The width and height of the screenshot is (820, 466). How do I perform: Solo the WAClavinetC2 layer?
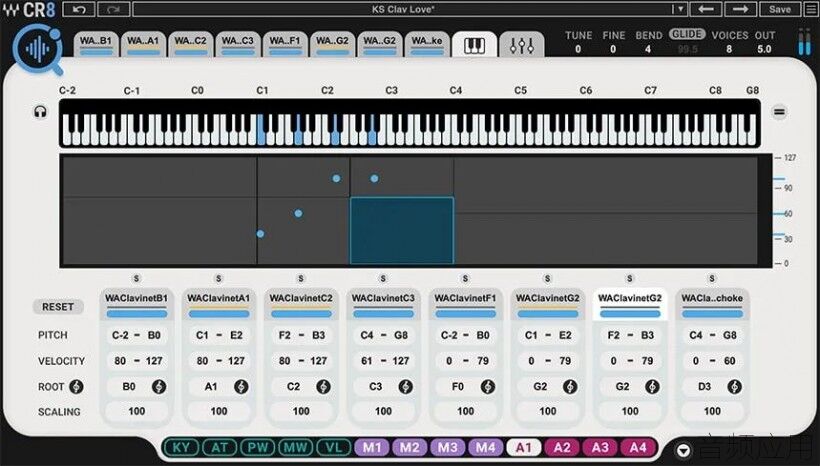click(x=301, y=279)
